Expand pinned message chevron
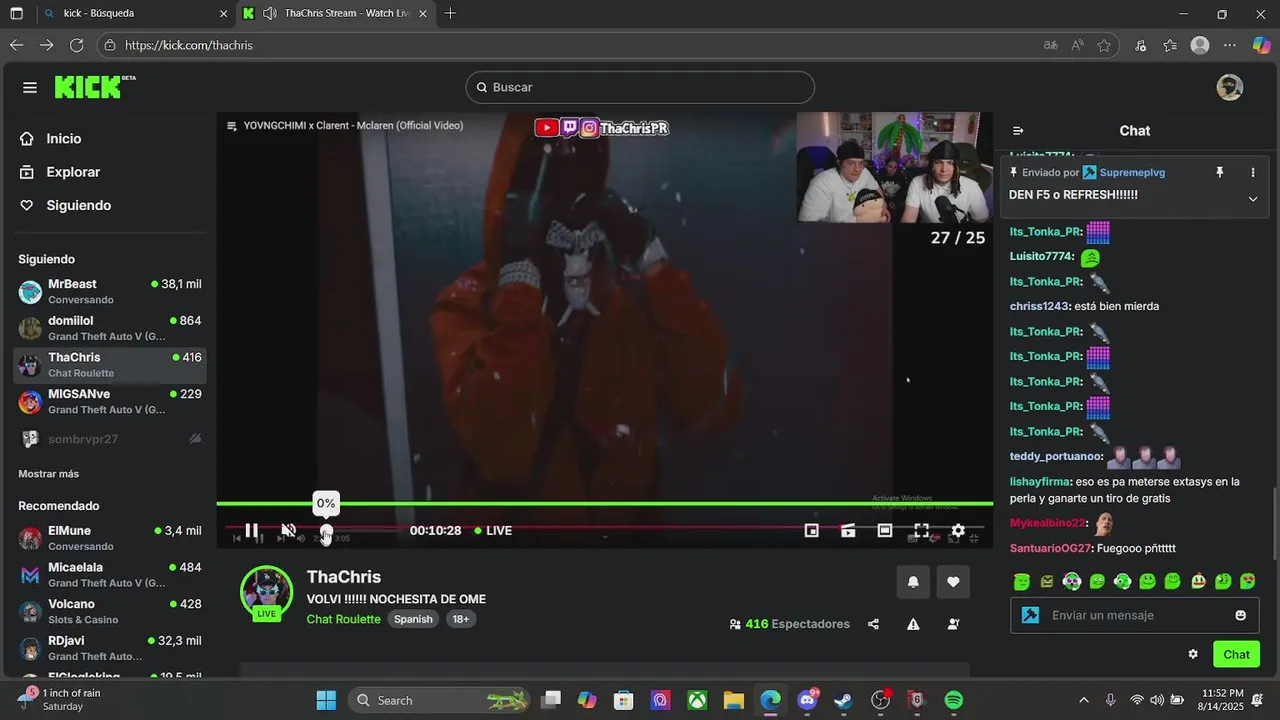The image size is (1280, 720). [x=1253, y=199]
